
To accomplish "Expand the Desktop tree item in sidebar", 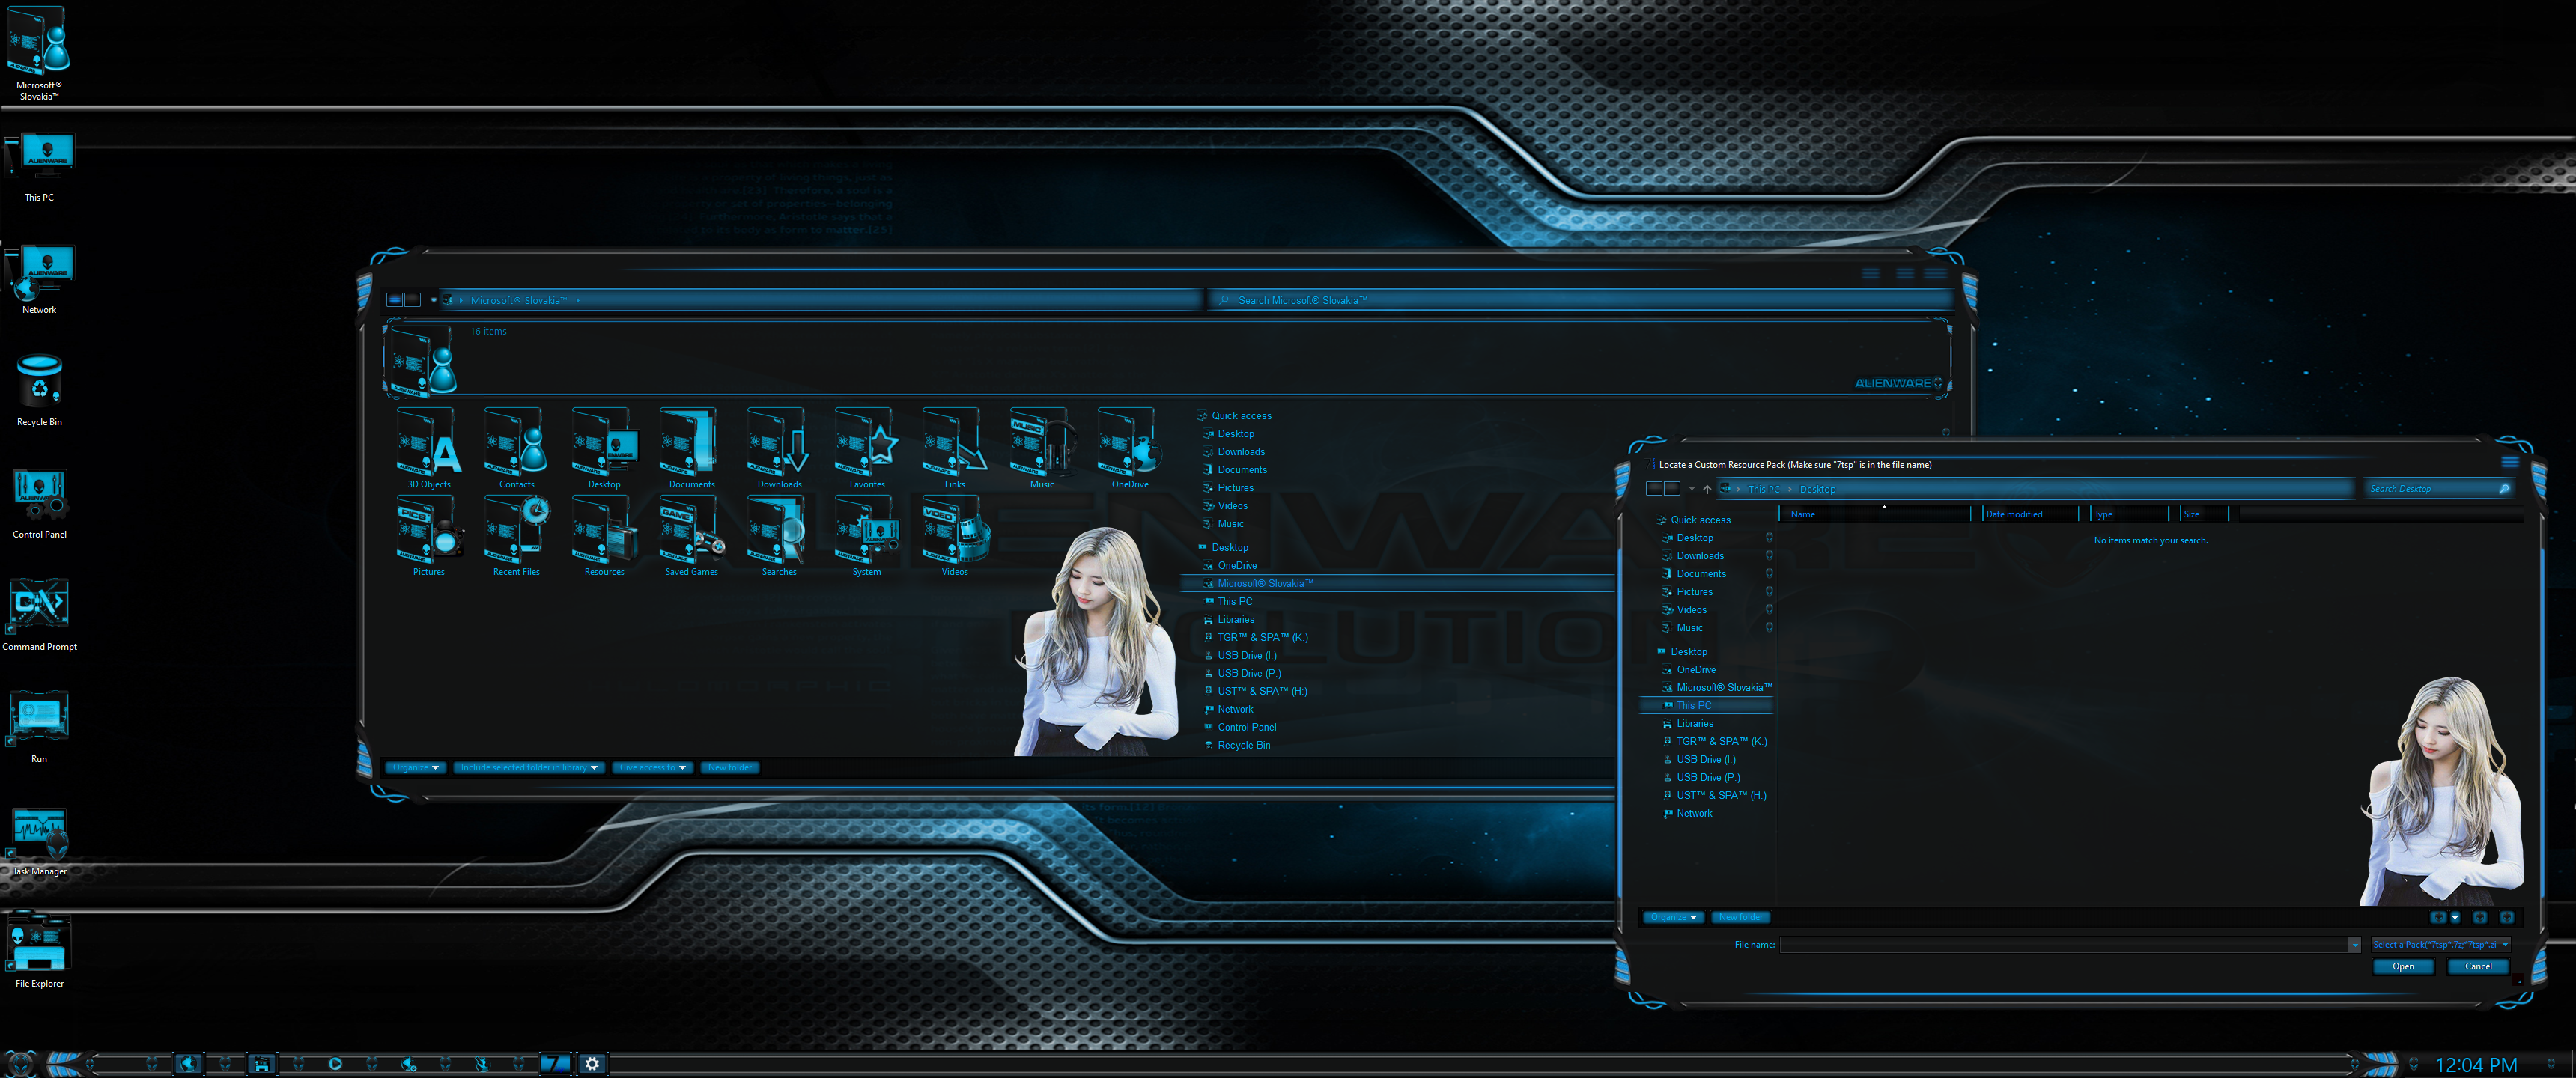I will click(x=1201, y=547).
